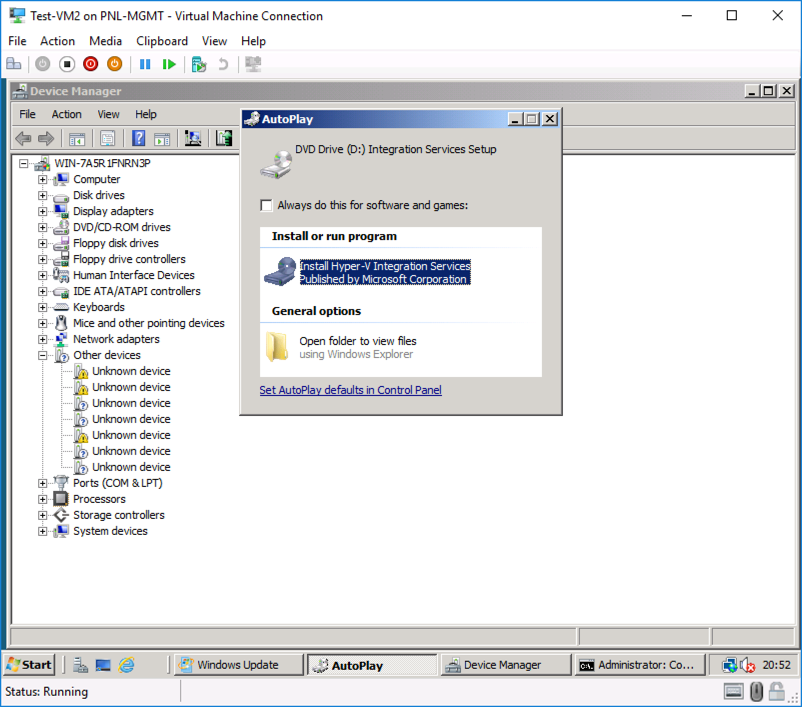Check 'Always do this for software and games'
The image size is (802, 707).
pyautogui.click(x=266, y=205)
